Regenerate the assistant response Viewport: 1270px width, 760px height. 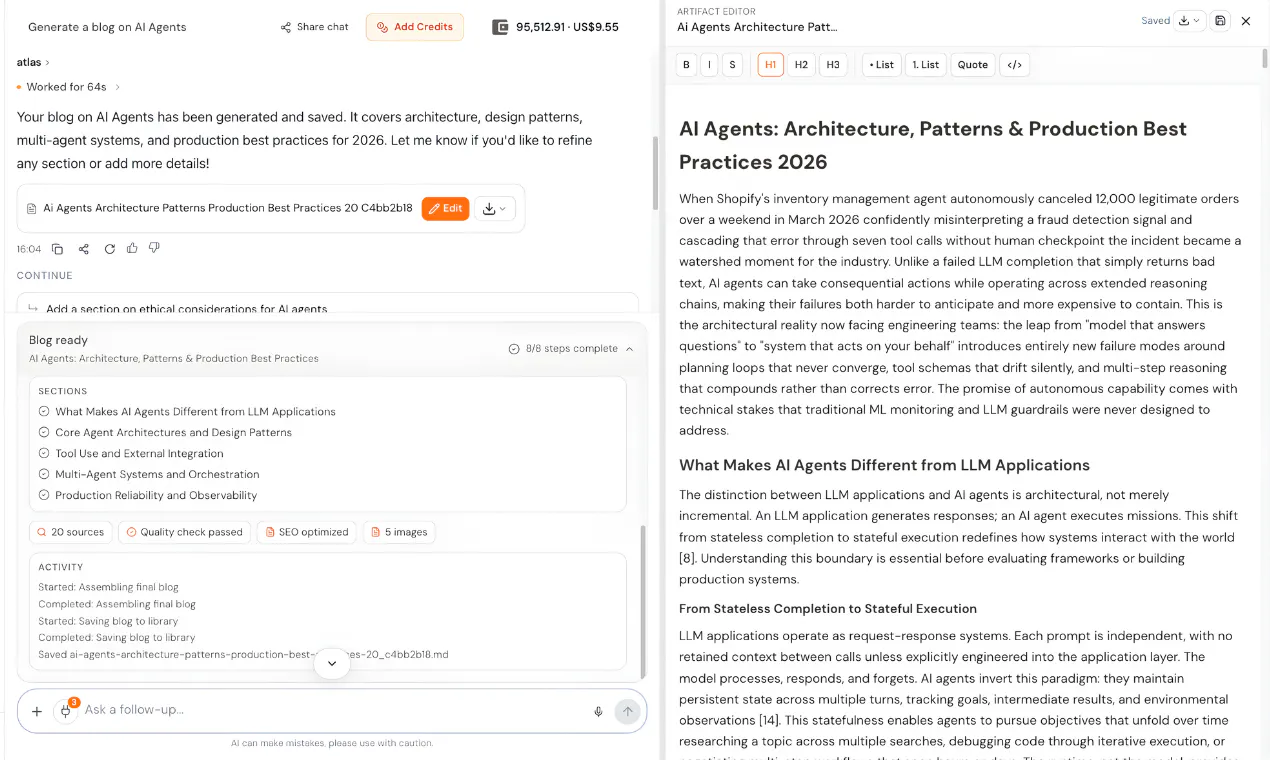[x=109, y=249]
